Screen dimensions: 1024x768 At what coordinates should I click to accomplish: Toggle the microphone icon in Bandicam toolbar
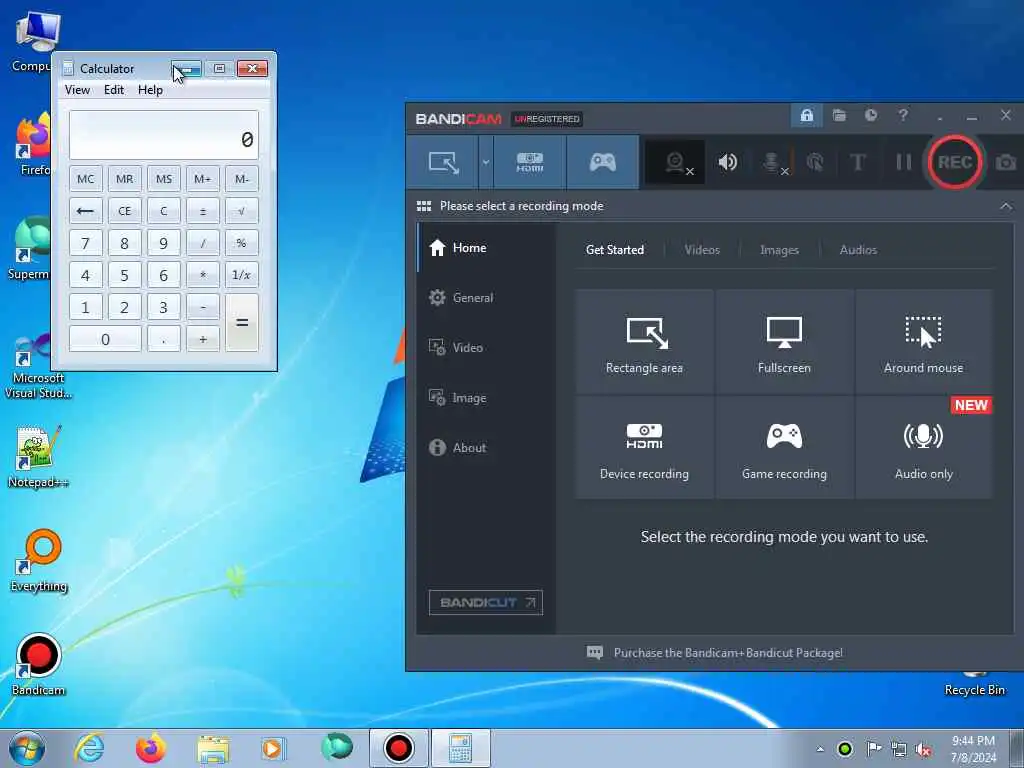pos(773,163)
